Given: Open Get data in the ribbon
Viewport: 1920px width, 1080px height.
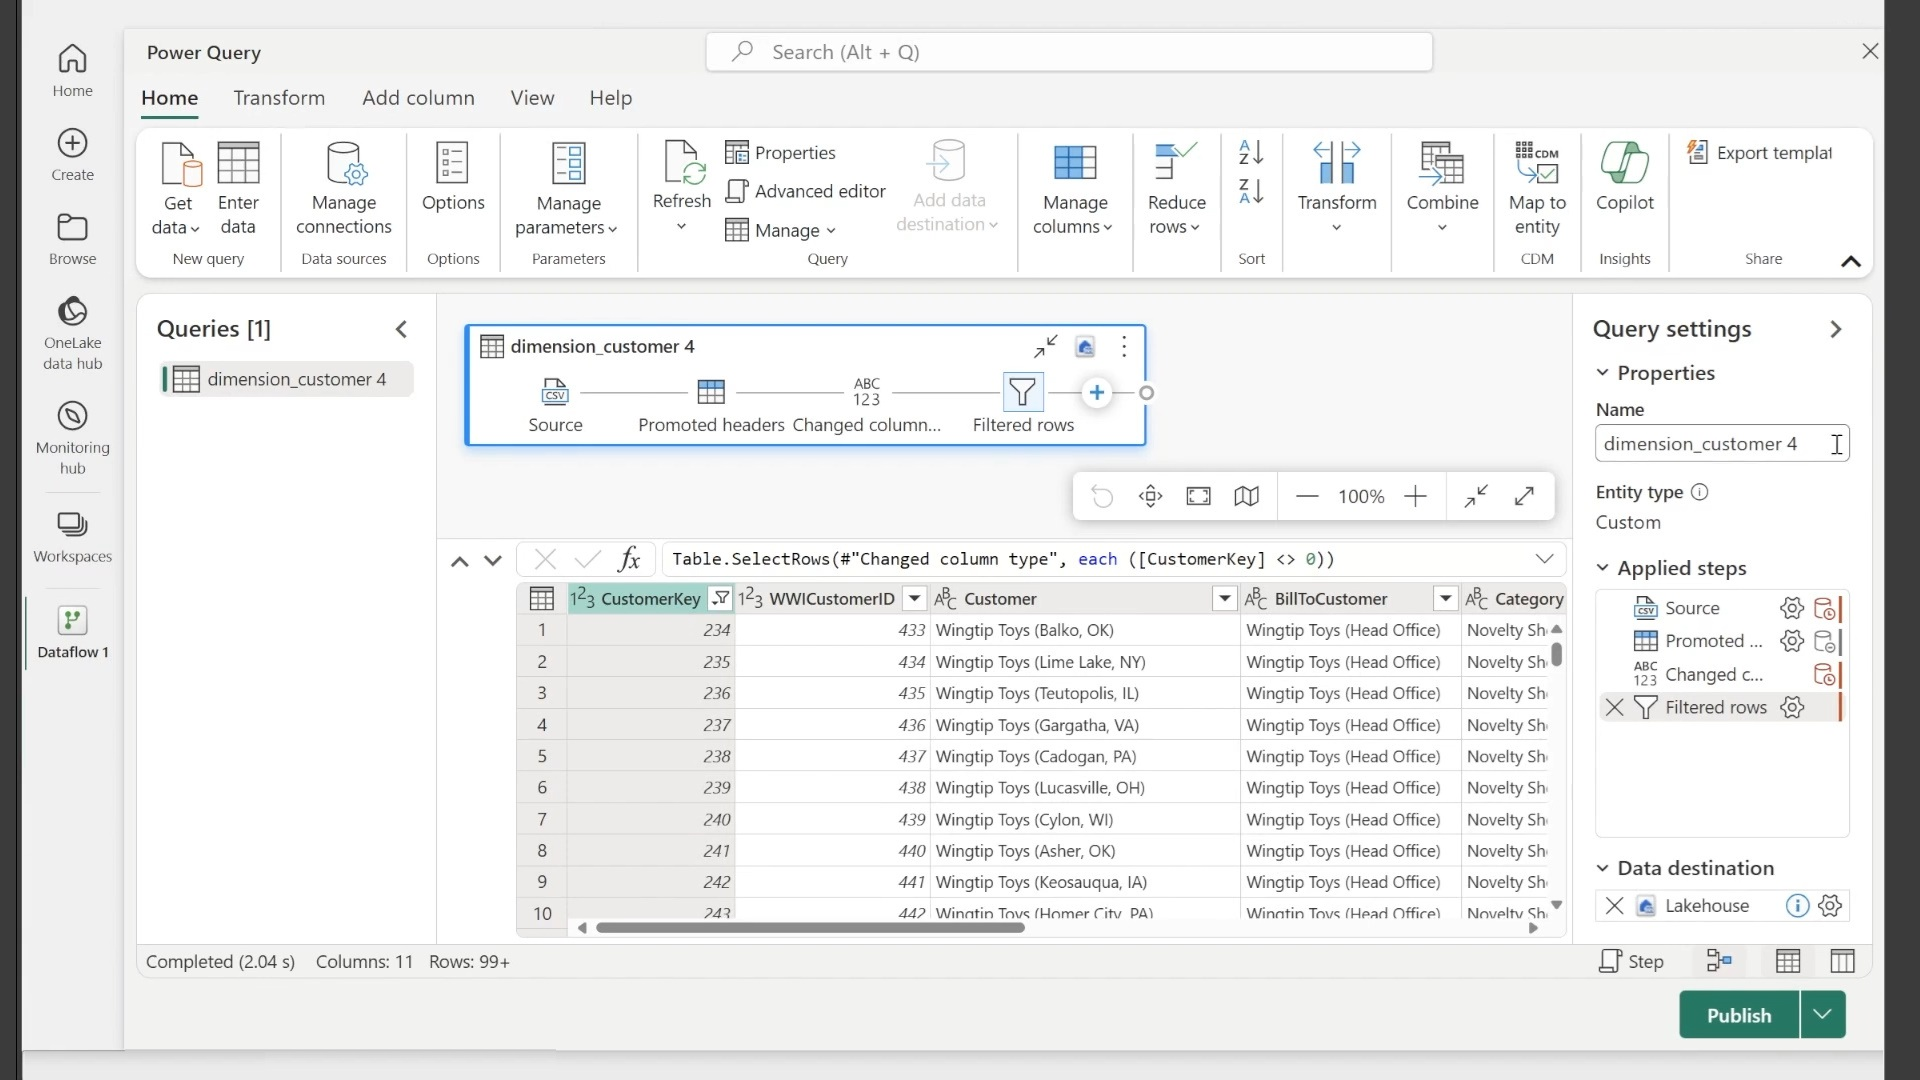Looking at the screenshot, I should click(x=176, y=190).
